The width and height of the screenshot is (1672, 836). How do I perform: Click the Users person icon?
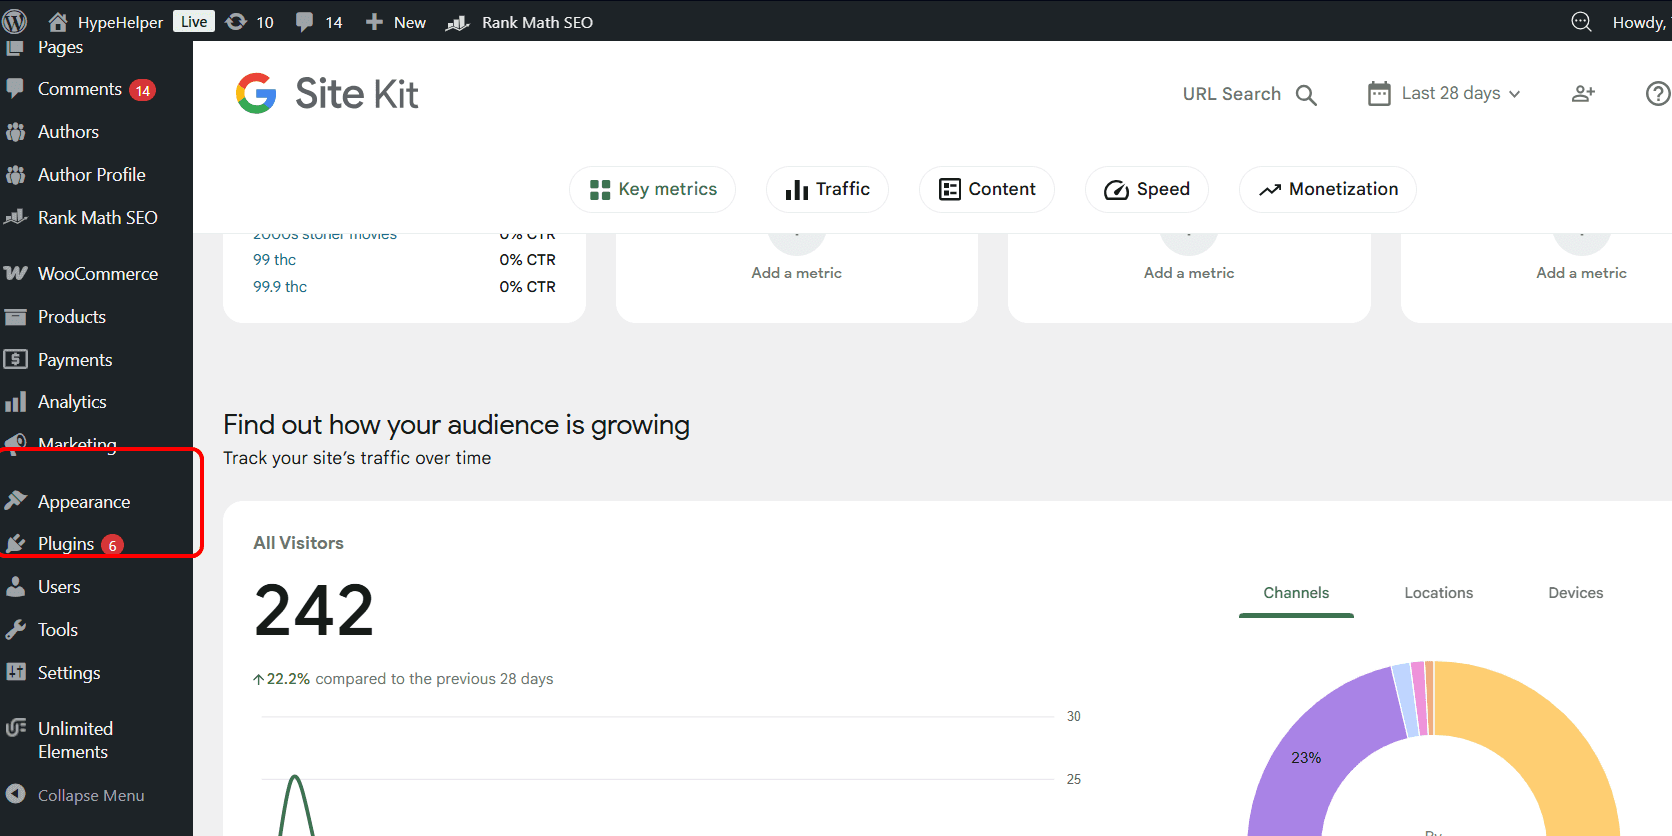pos(15,587)
